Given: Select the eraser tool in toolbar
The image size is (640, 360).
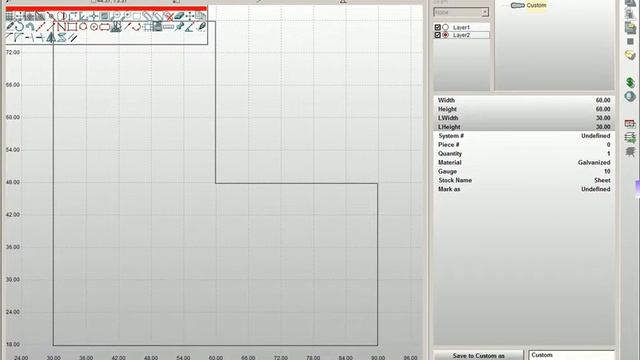Looking at the screenshot, I should pos(179,16).
